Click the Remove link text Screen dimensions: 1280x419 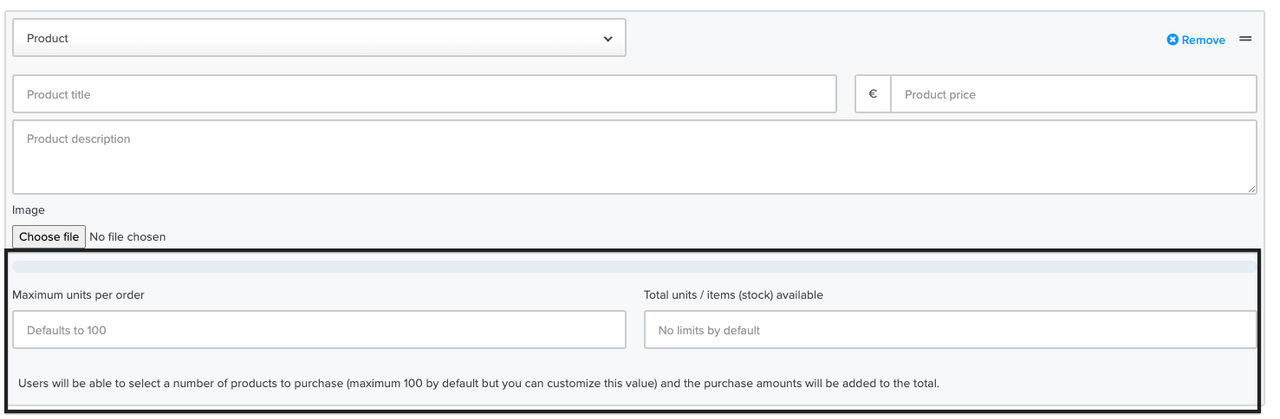click(x=1203, y=40)
